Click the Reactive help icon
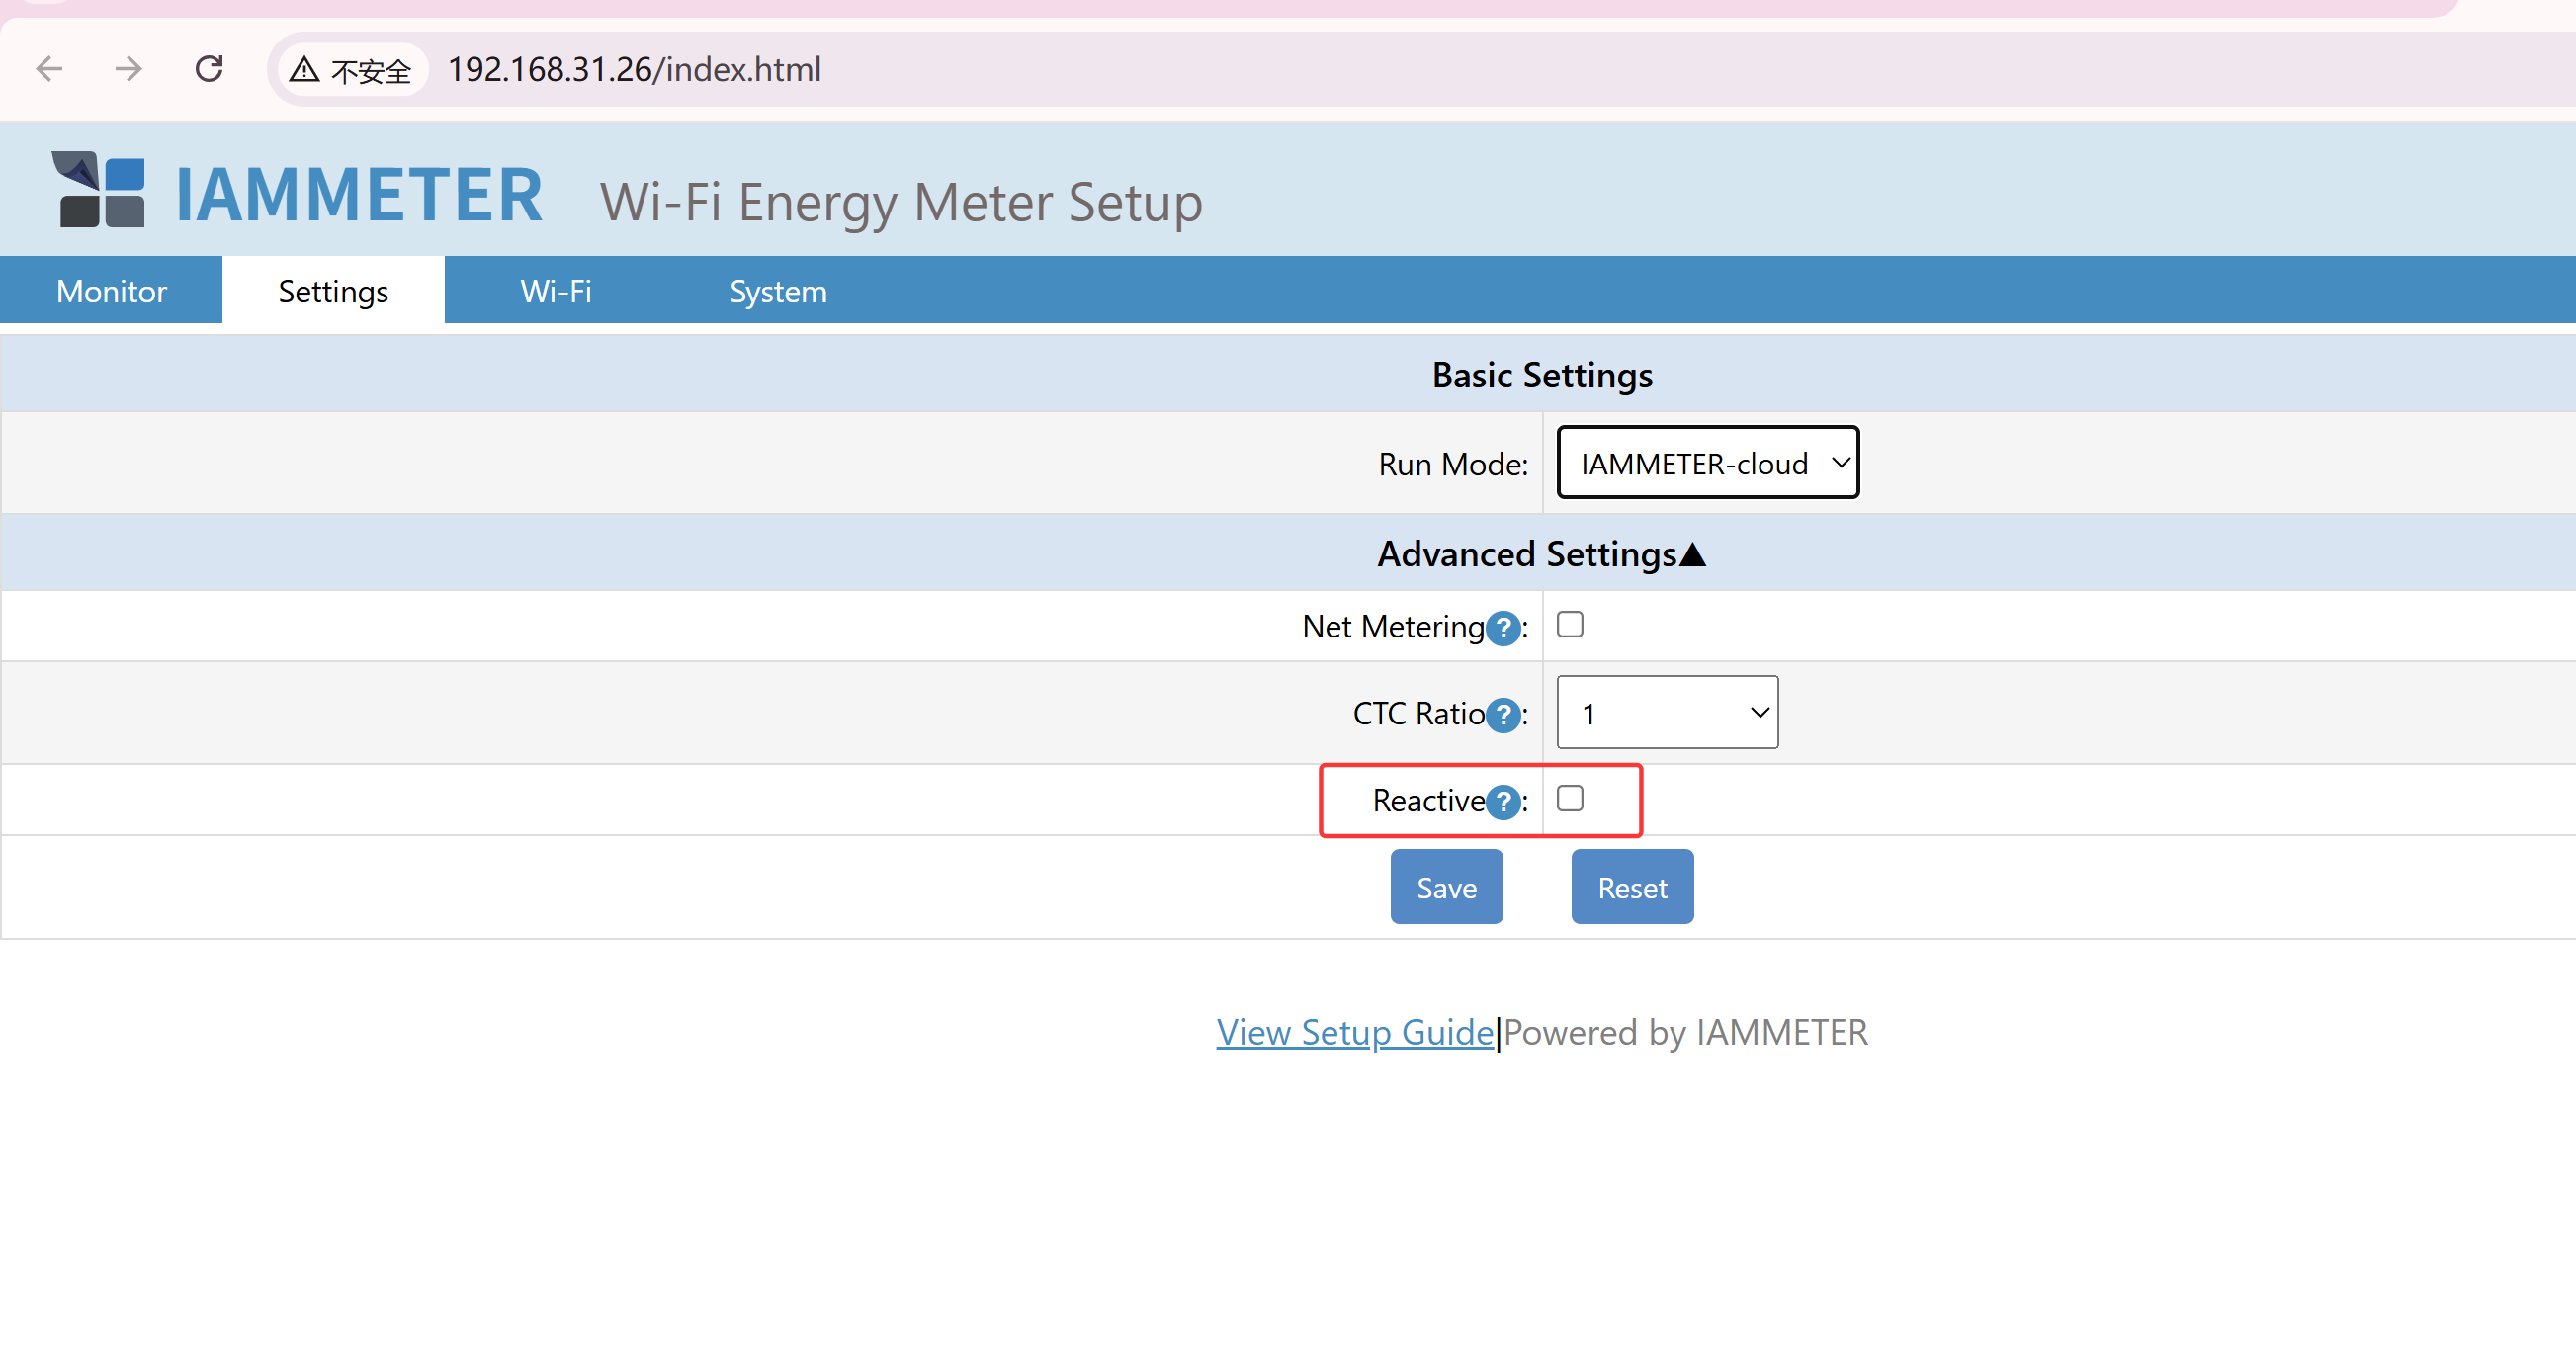Viewport: 2576px width, 1359px height. [x=1503, y=801]
